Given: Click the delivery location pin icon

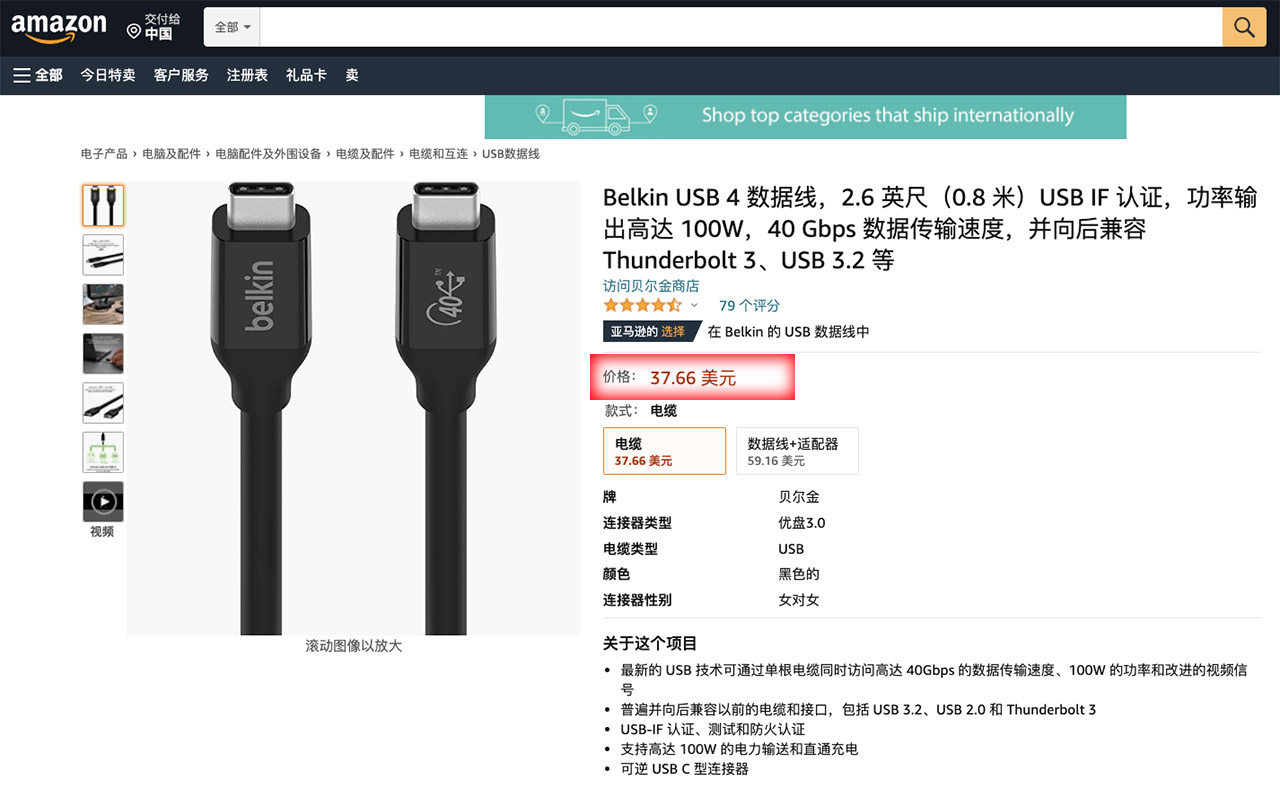Looking at the screenshot, I should coord(134,31).
